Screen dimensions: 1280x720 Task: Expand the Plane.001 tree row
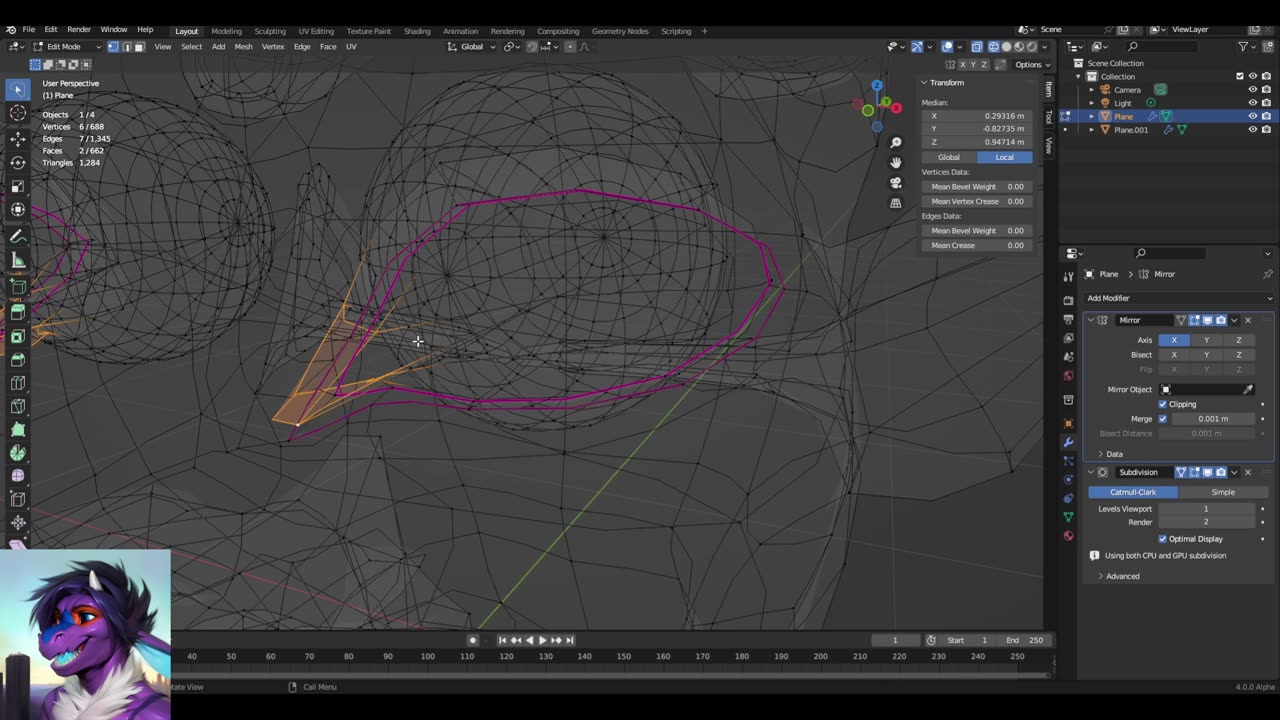pyautogui.click(x=1091, y=129)
